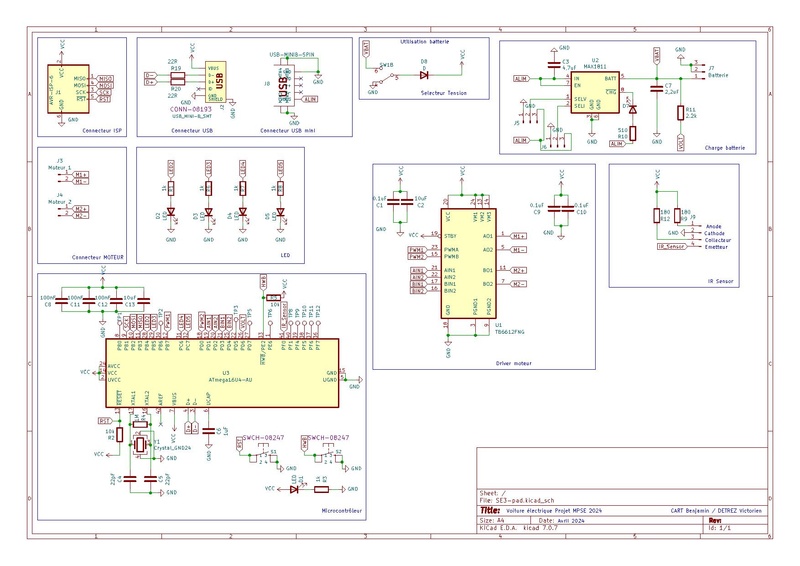Click the "Charge batterie" label
Image resolution: width=800 pixels, height=566 pixels.
(x=725, y=148)
